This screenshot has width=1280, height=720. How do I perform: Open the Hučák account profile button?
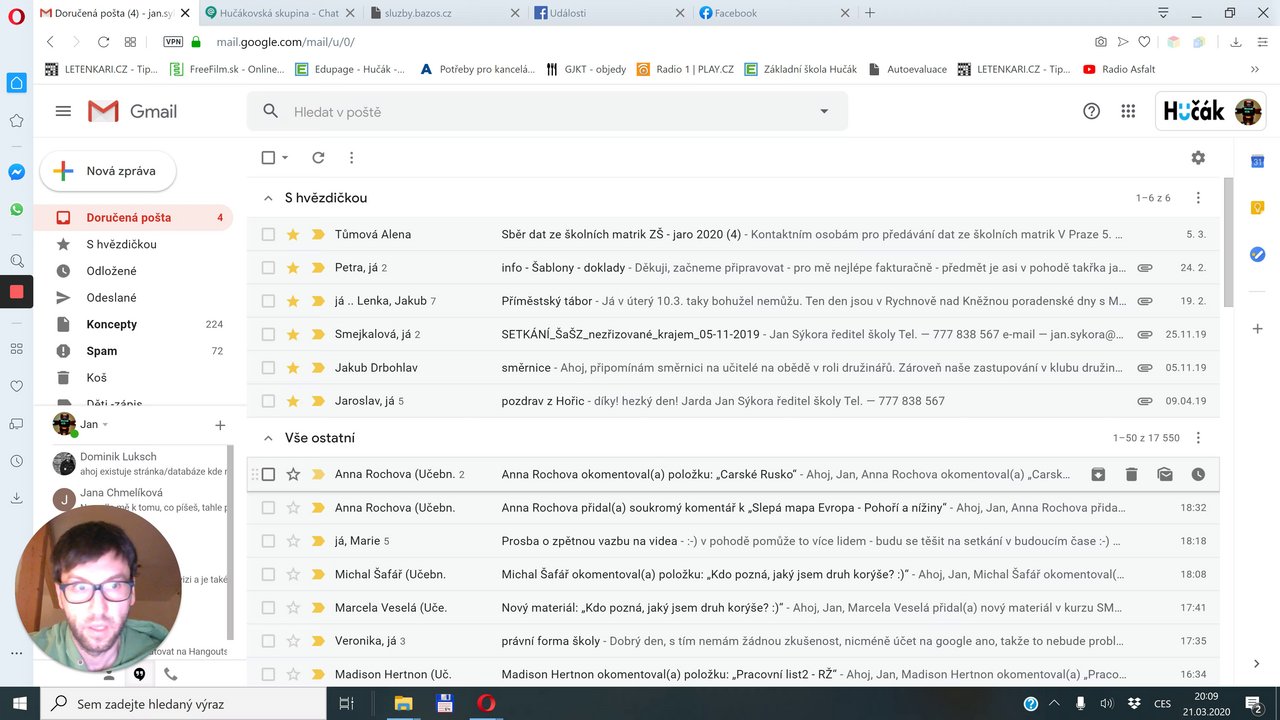(1213, 111)
